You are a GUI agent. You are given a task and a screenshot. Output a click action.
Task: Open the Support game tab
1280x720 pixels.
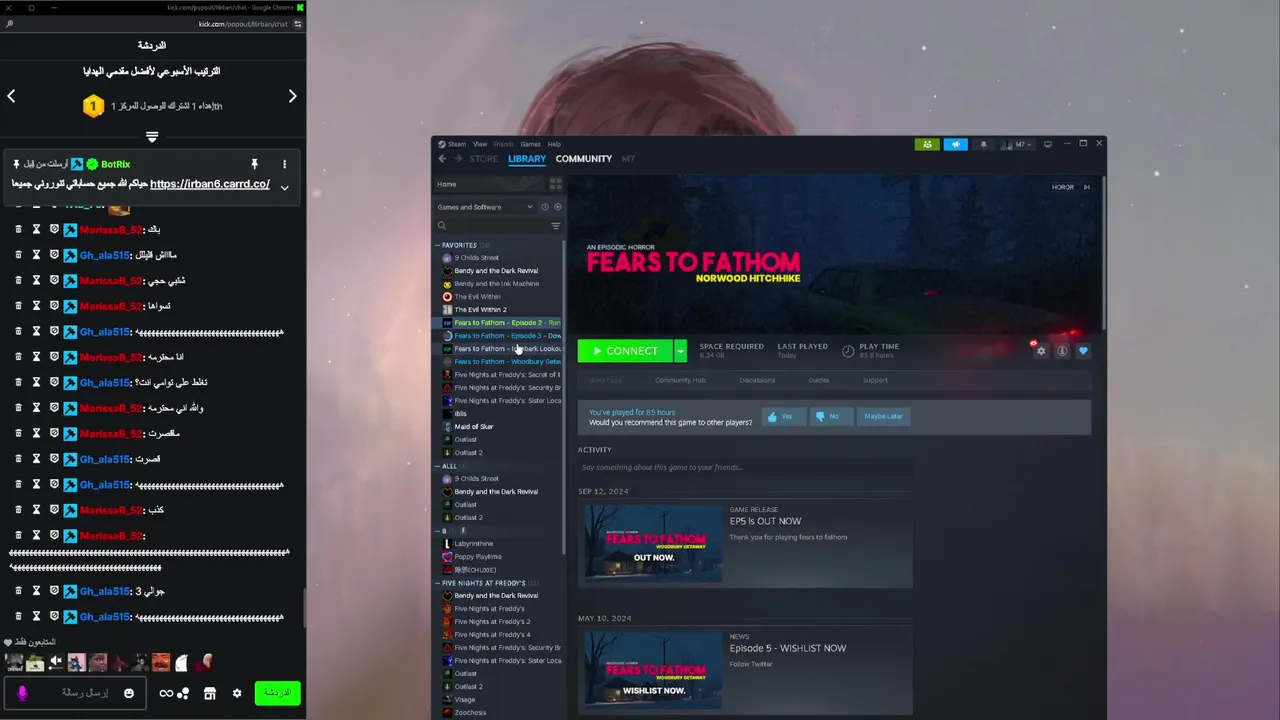pyautogui.click(x=875, y=380)
